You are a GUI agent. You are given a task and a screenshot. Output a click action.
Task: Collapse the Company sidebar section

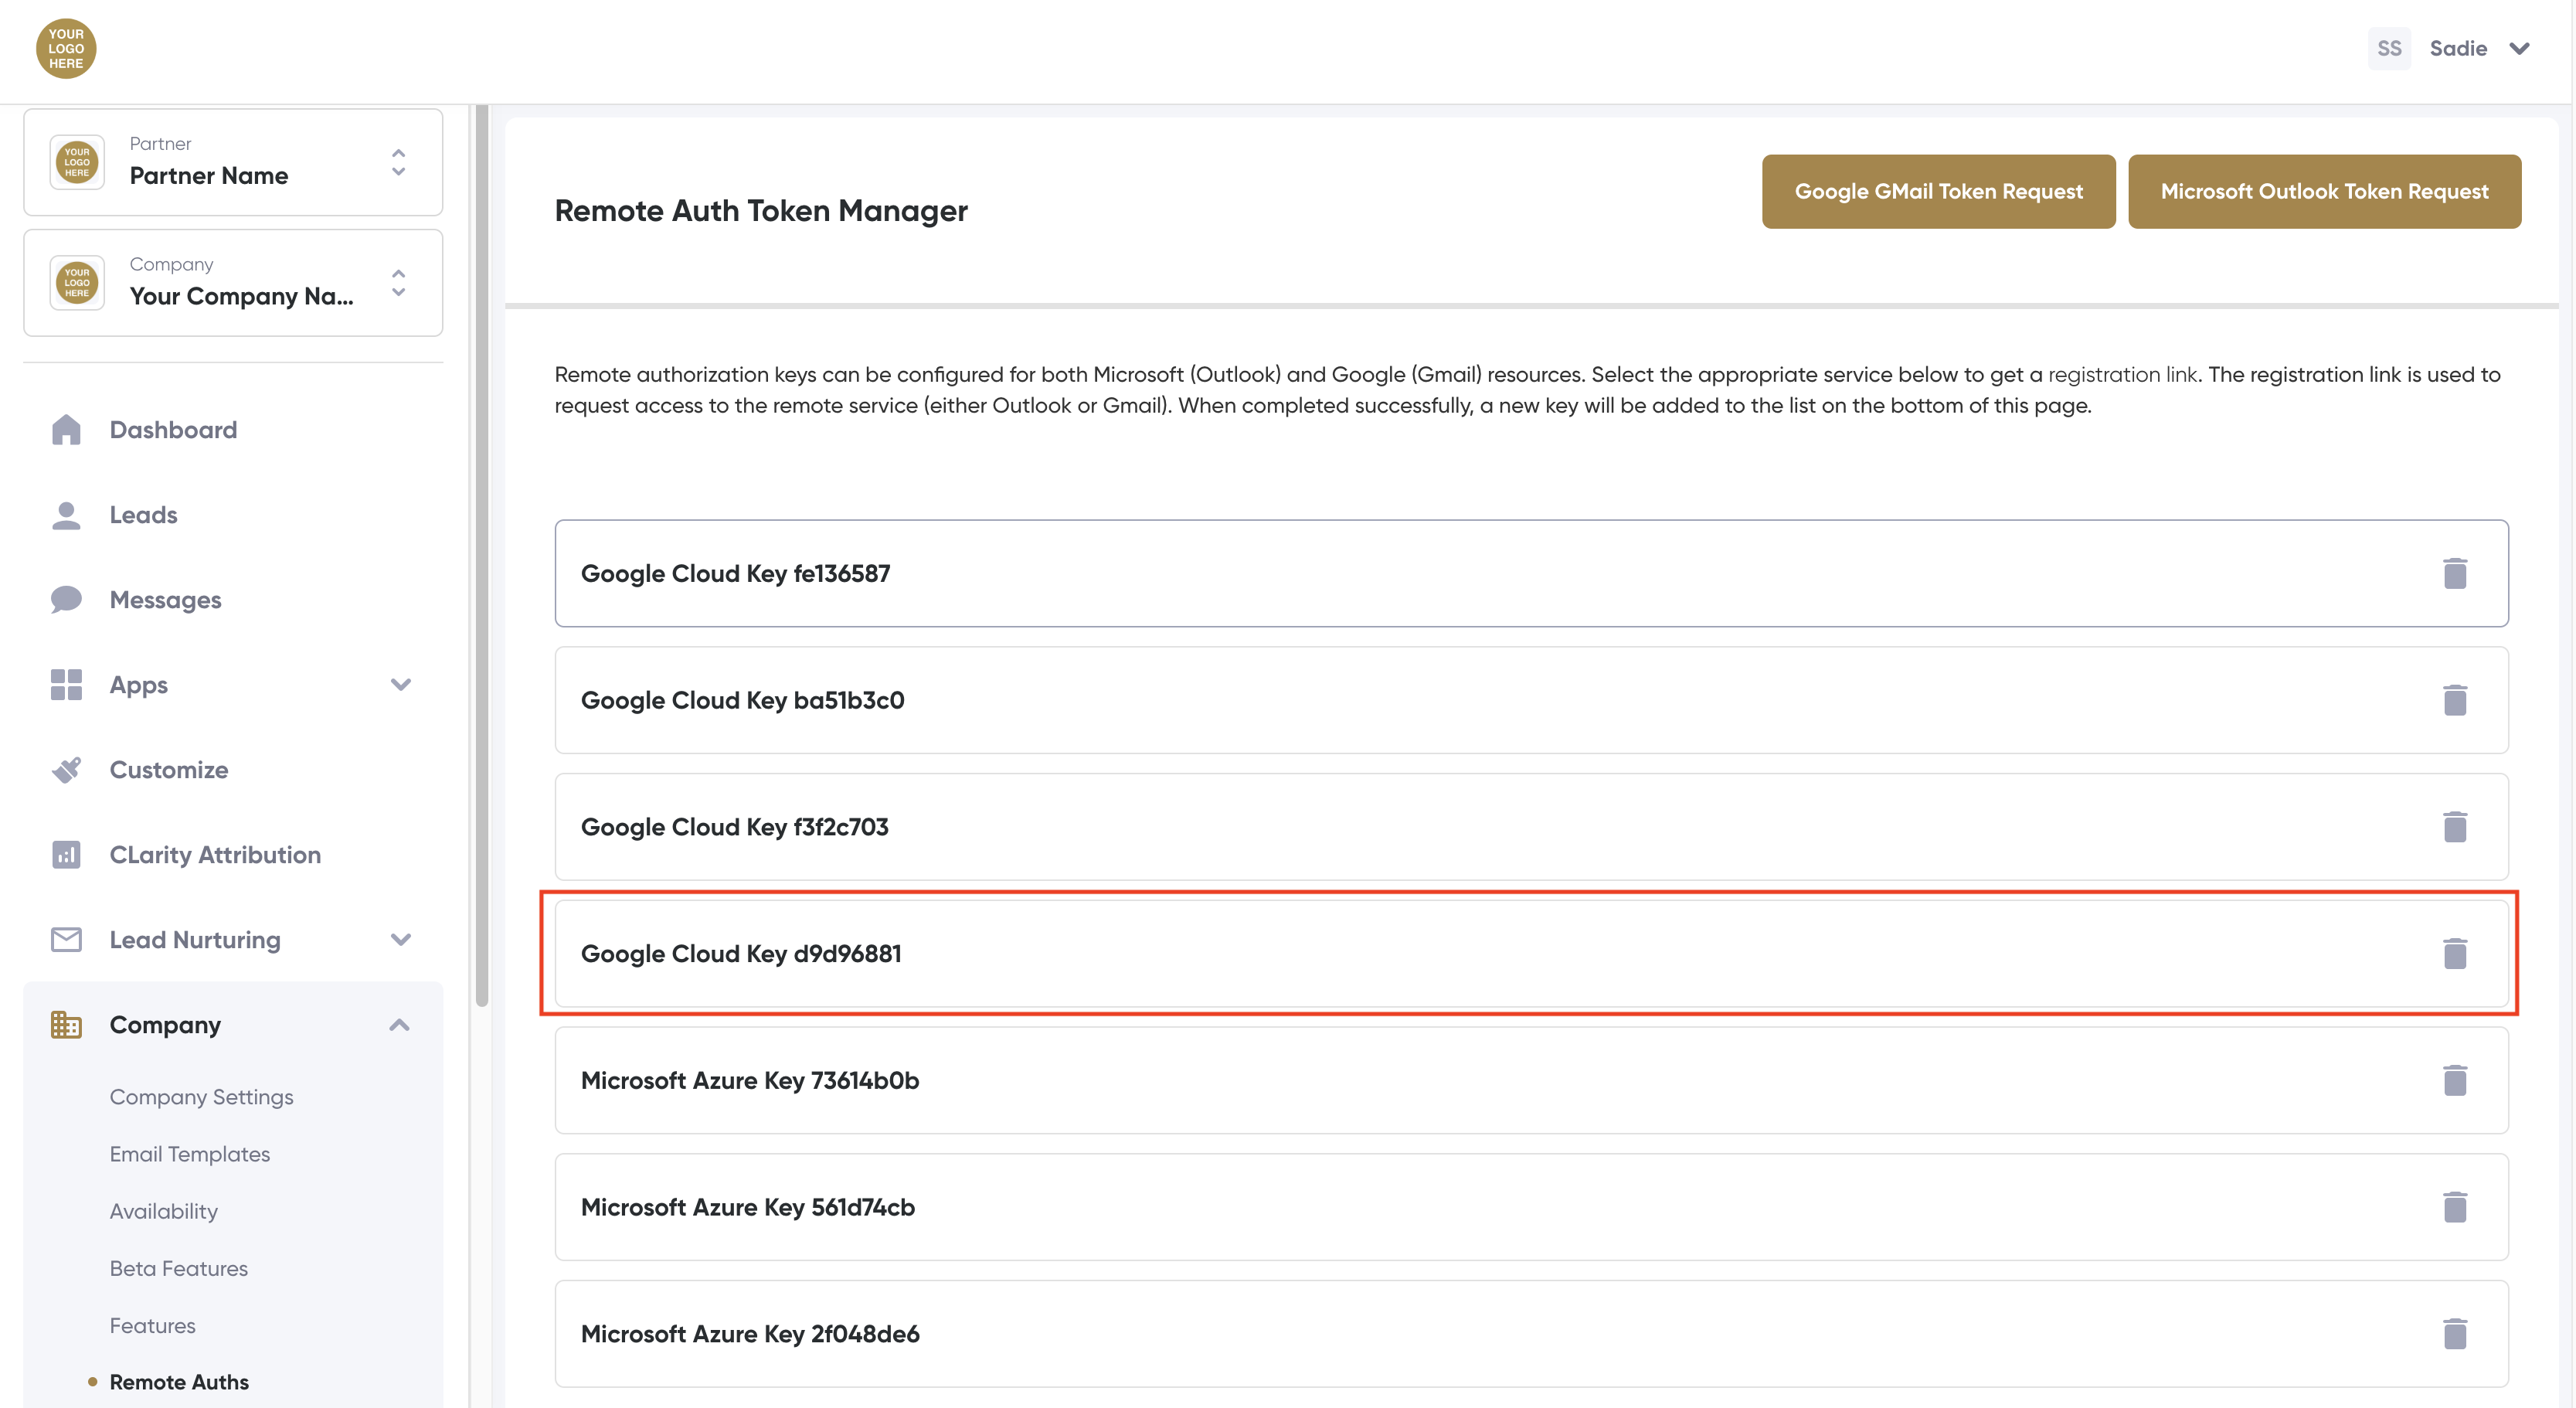point(399,1025)
